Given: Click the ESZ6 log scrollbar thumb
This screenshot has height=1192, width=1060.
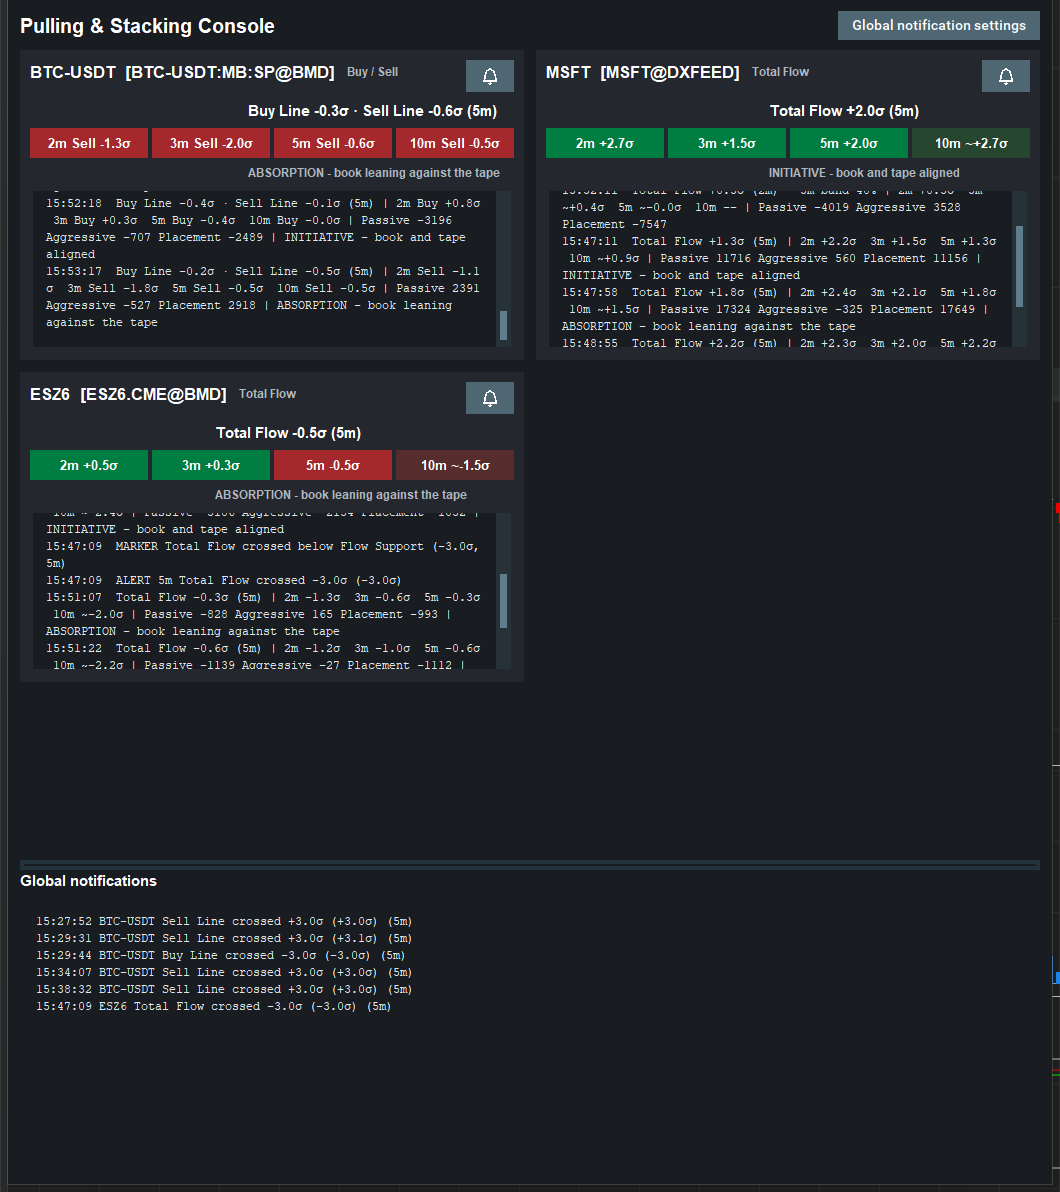Looking at the screenshot, I should pyautogui.click(x=503, y=601).
